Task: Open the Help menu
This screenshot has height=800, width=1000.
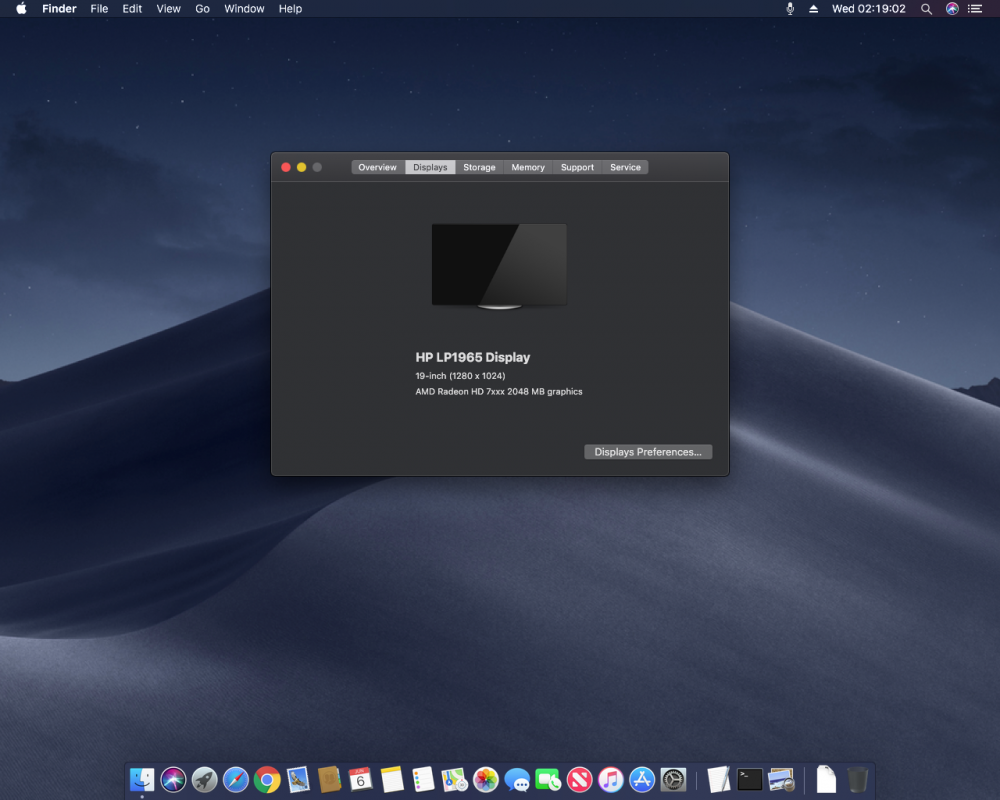Action: point(290,9)
